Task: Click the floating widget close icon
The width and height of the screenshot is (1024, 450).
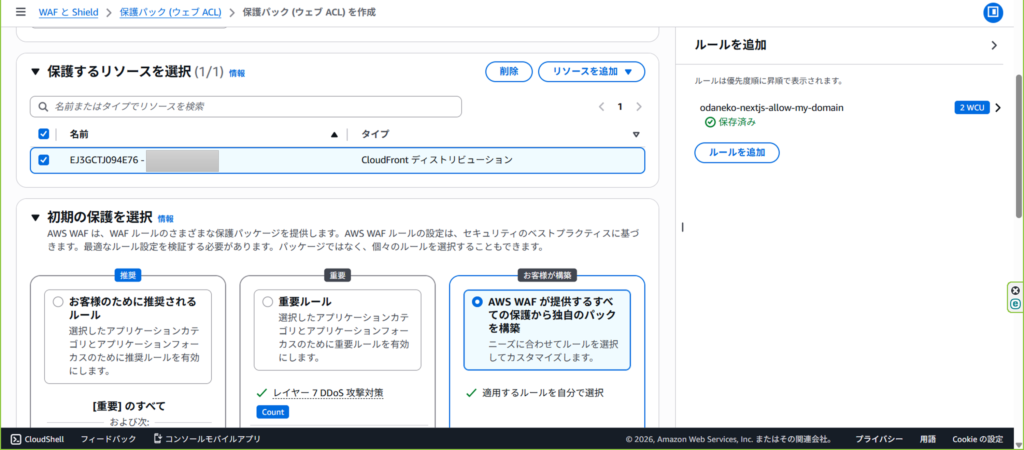Action: (1016, 290)
